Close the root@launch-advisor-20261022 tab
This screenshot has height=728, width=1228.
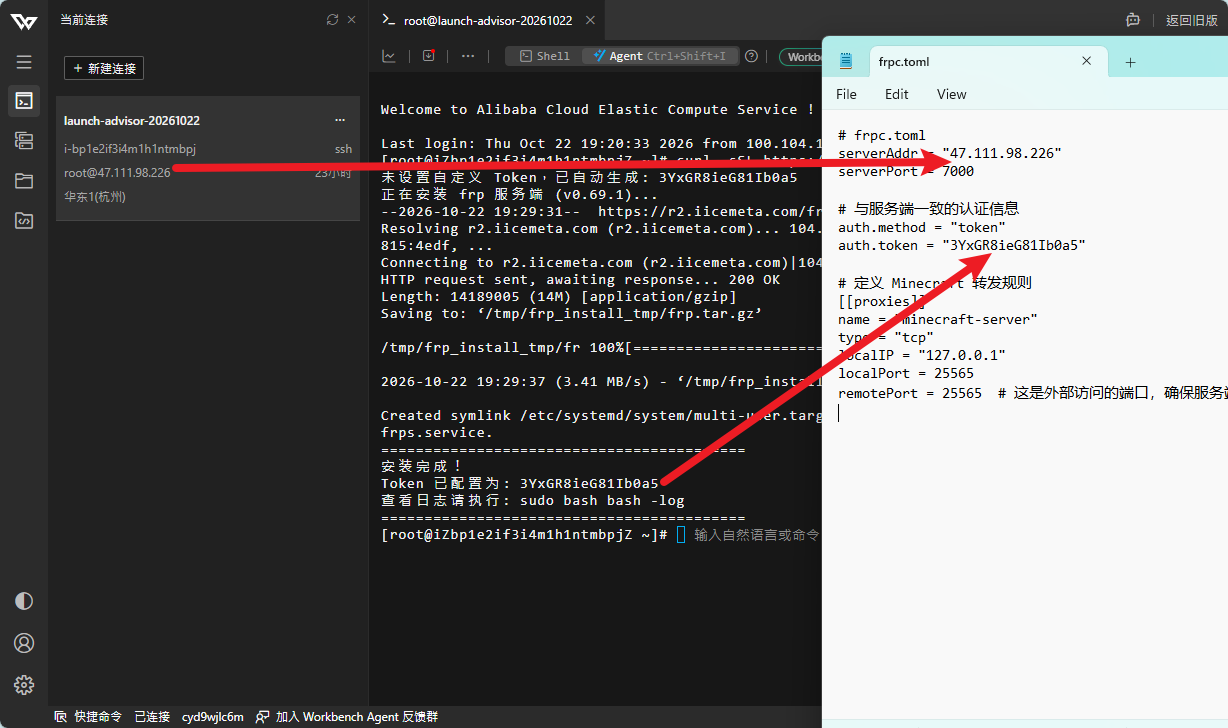(x=590, y=20)
